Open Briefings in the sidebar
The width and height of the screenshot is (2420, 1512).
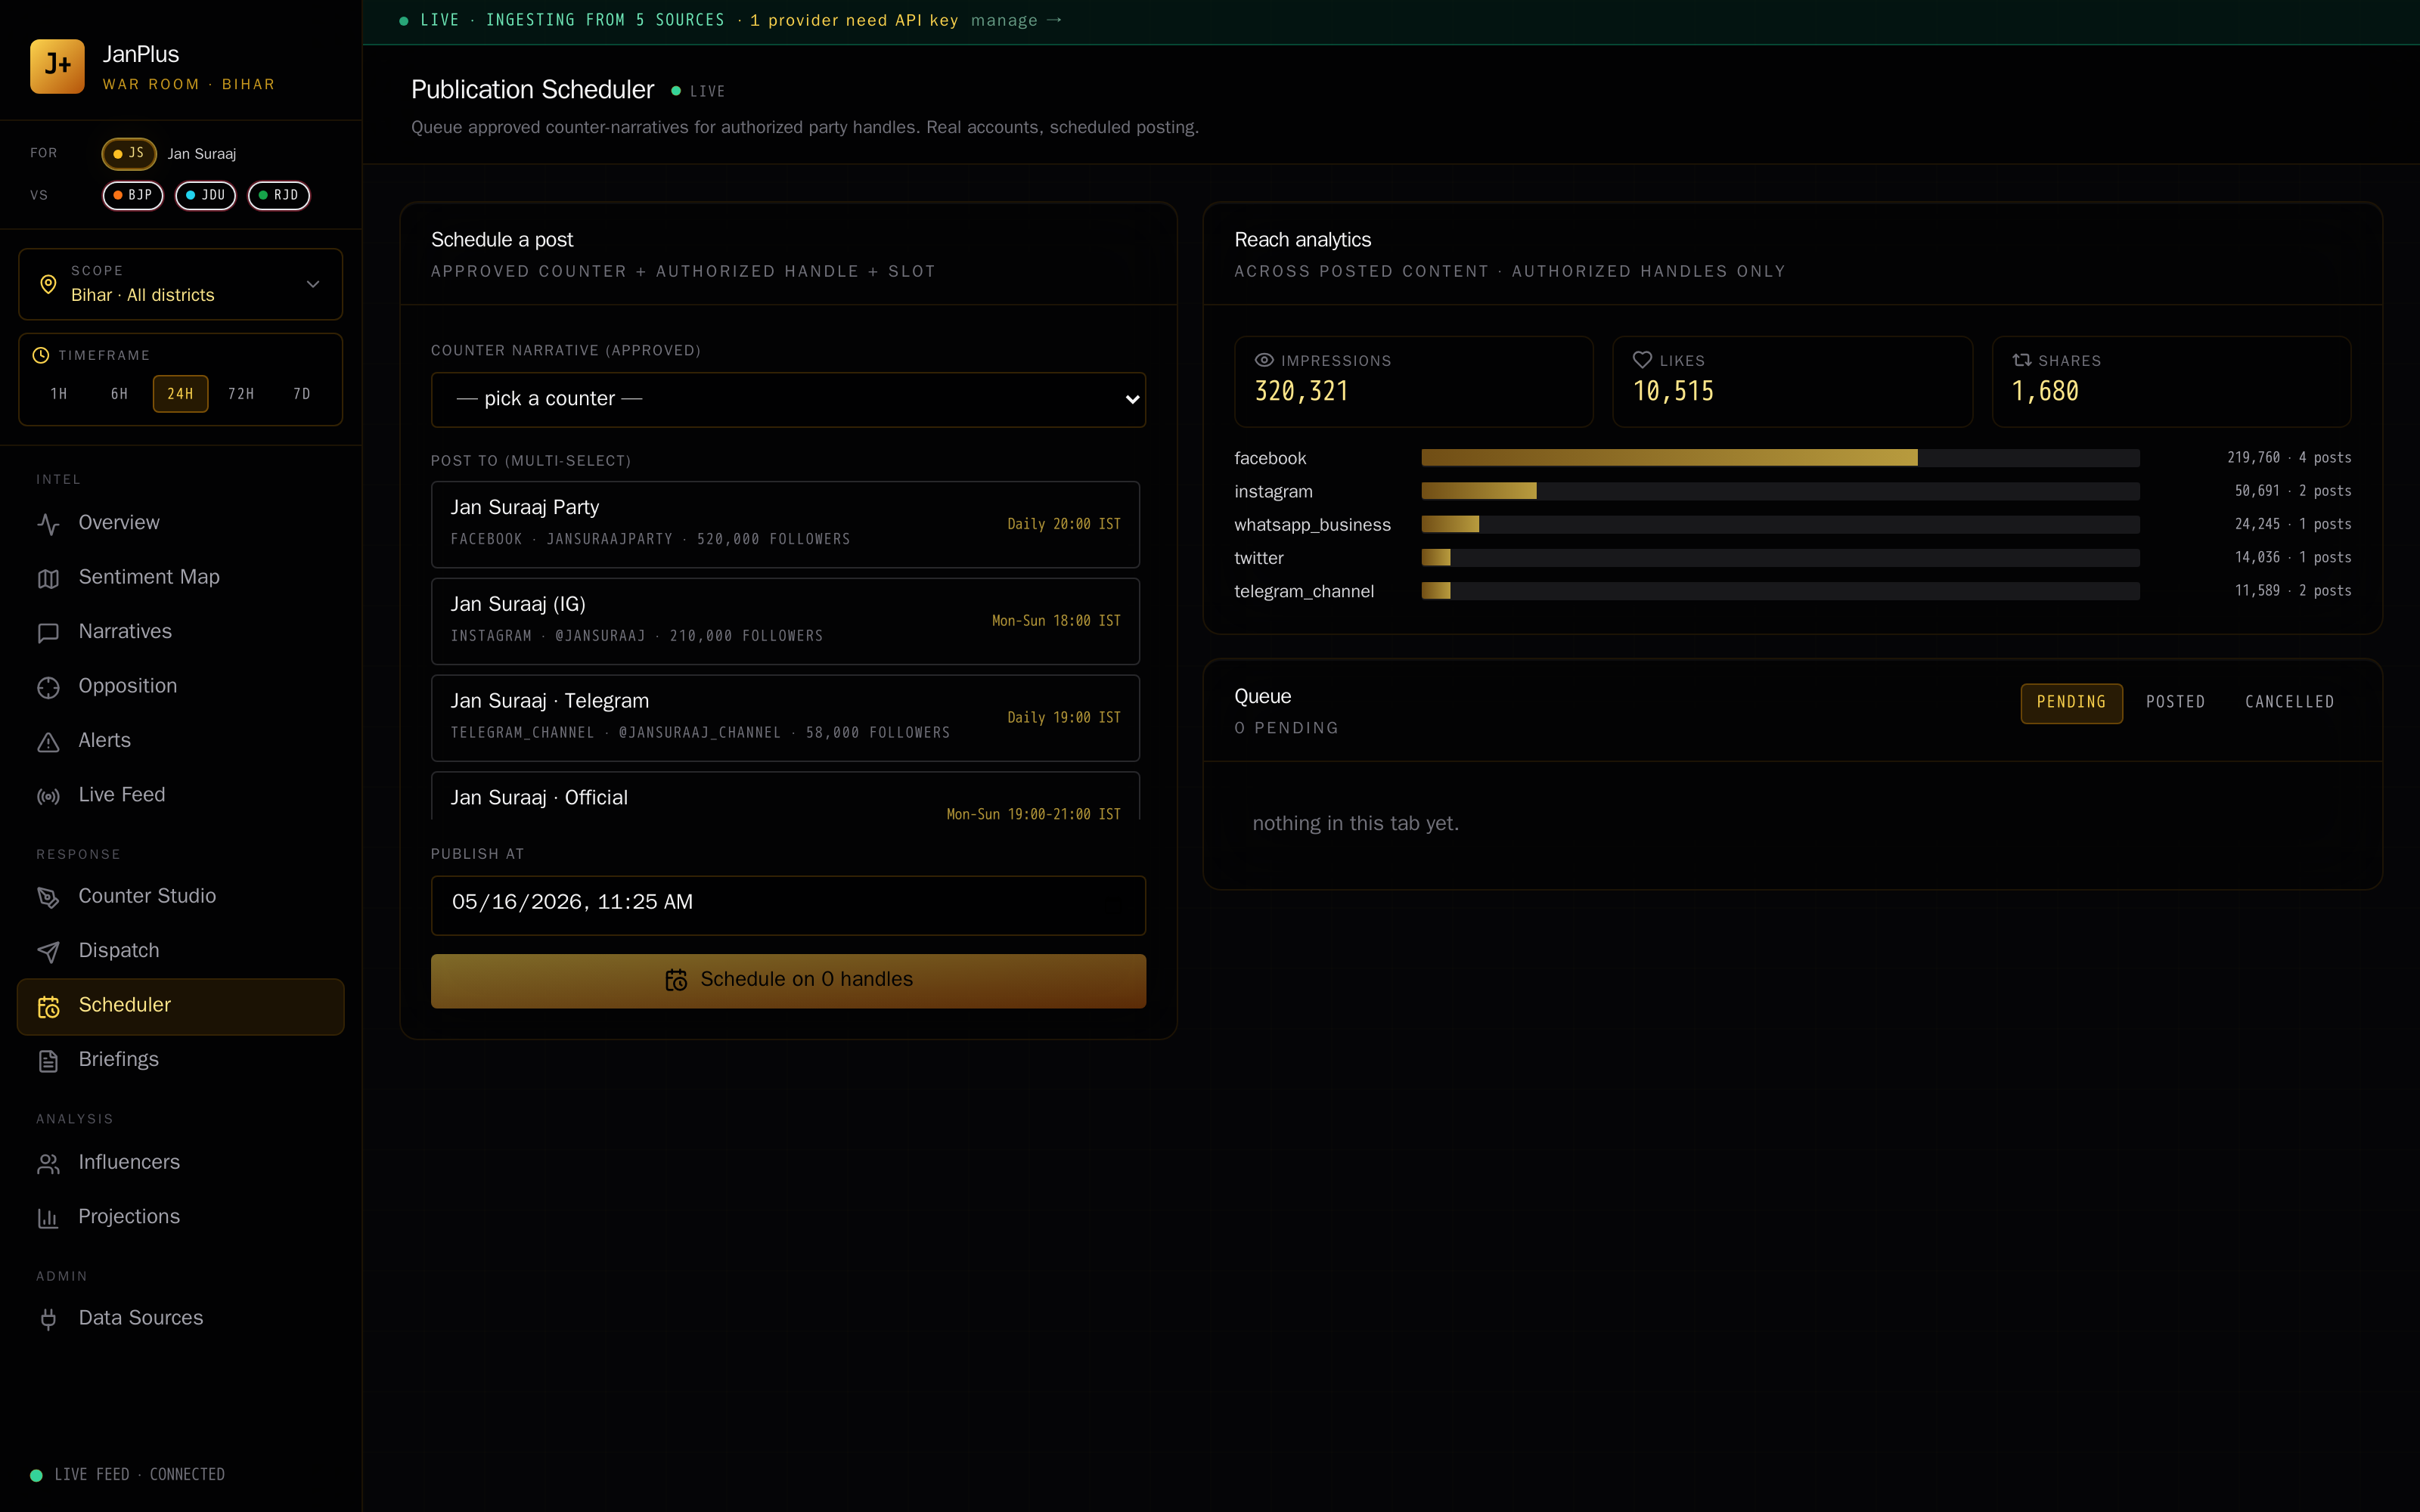point(181,1060)
